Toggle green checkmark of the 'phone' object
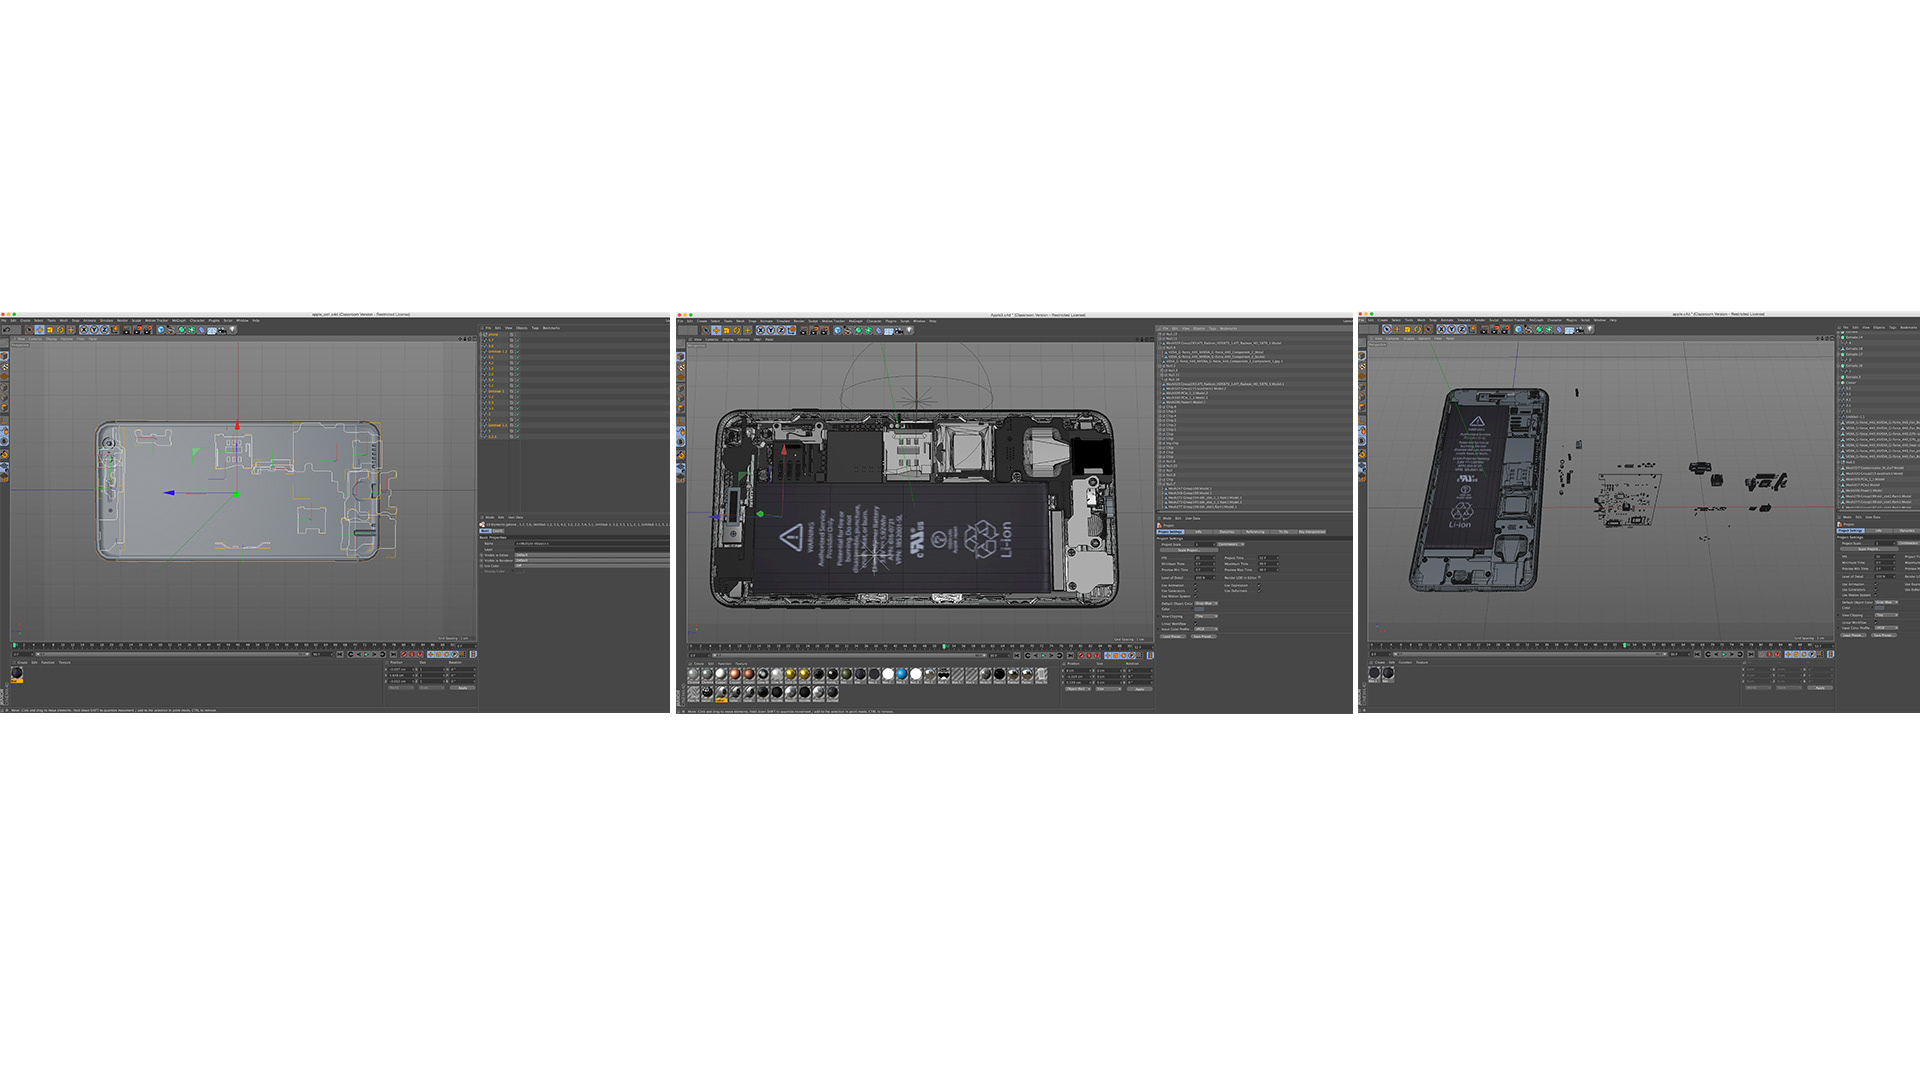 pyautogui.click(x=518, y=334)
